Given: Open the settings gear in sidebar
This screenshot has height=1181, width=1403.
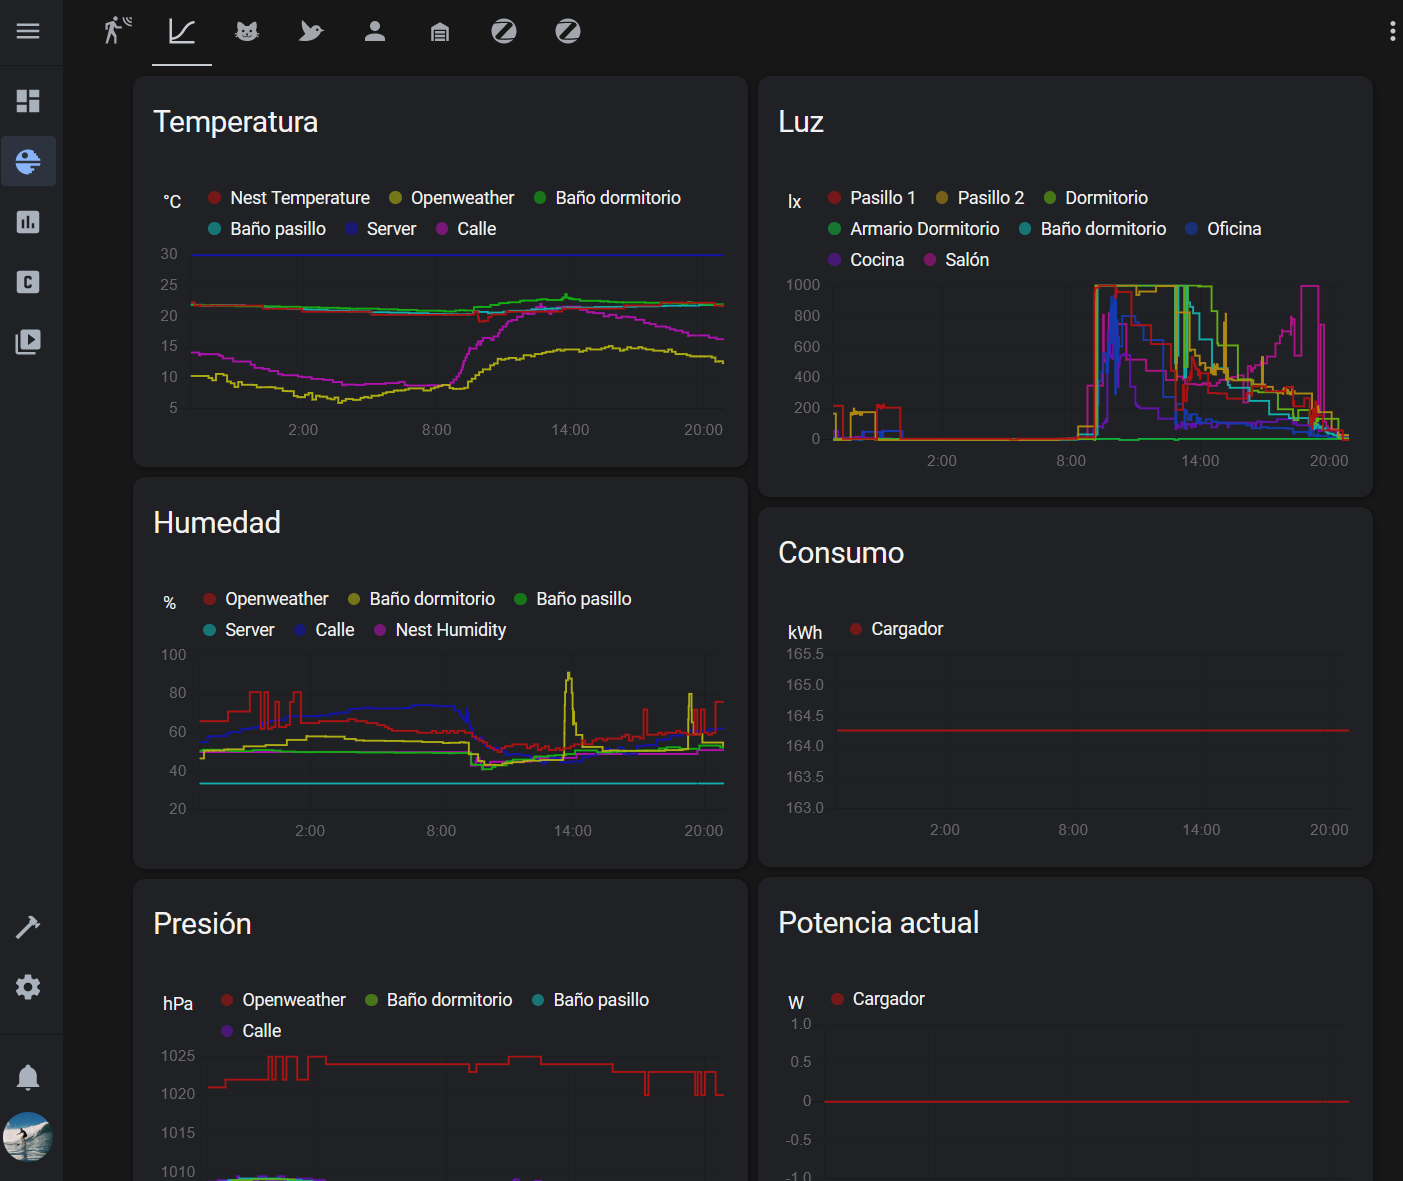Looking at the screenshot, I should [x=28, y=987].
